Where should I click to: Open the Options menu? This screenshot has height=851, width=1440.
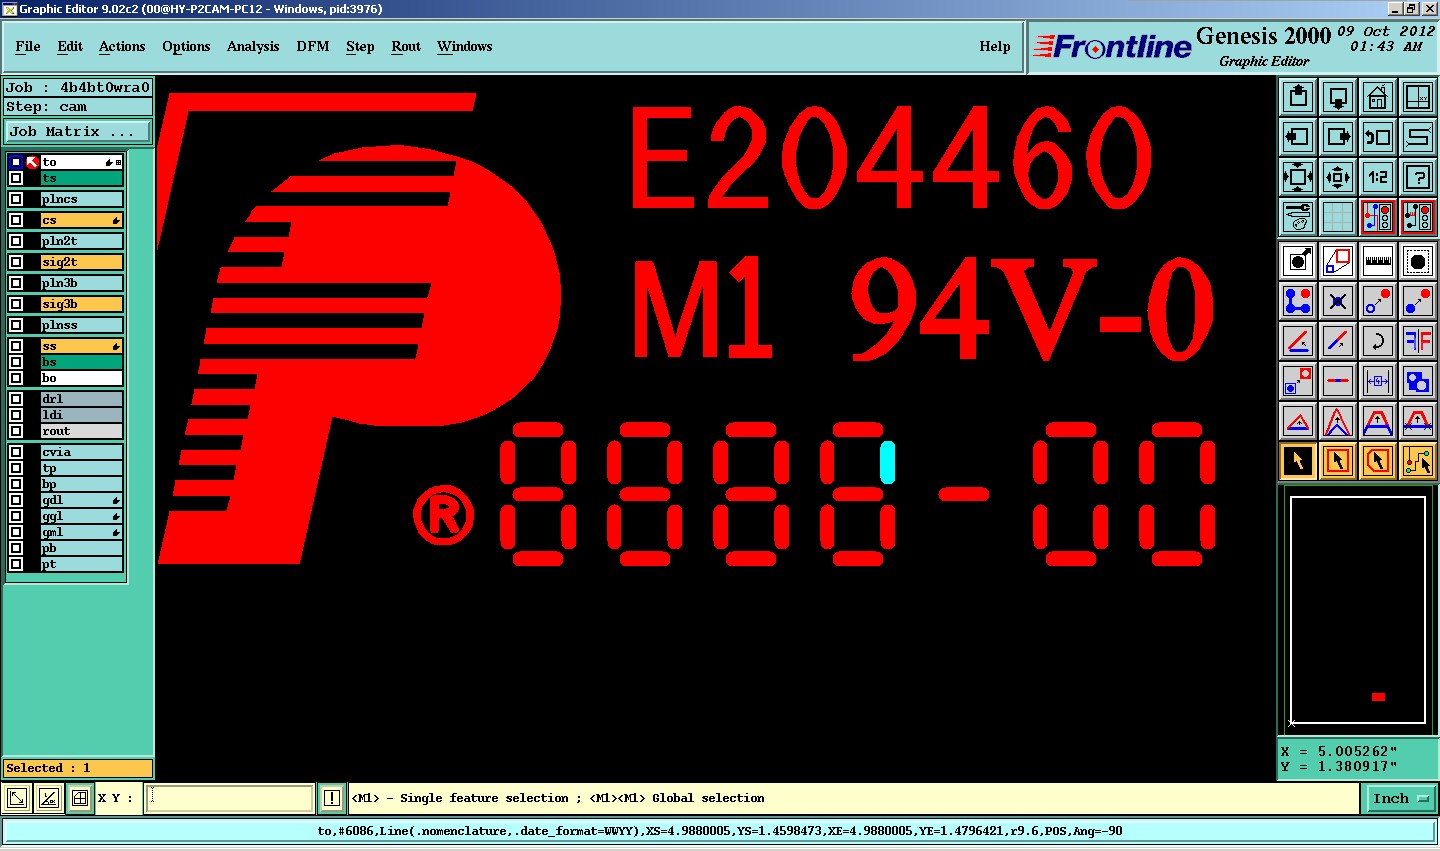(186, 46)
